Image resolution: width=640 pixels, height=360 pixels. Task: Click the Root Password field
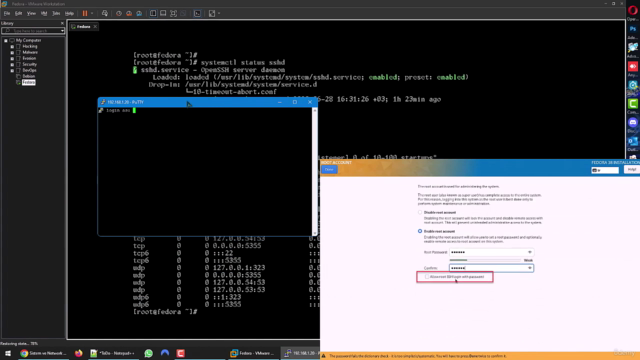[x=491, y=252]
